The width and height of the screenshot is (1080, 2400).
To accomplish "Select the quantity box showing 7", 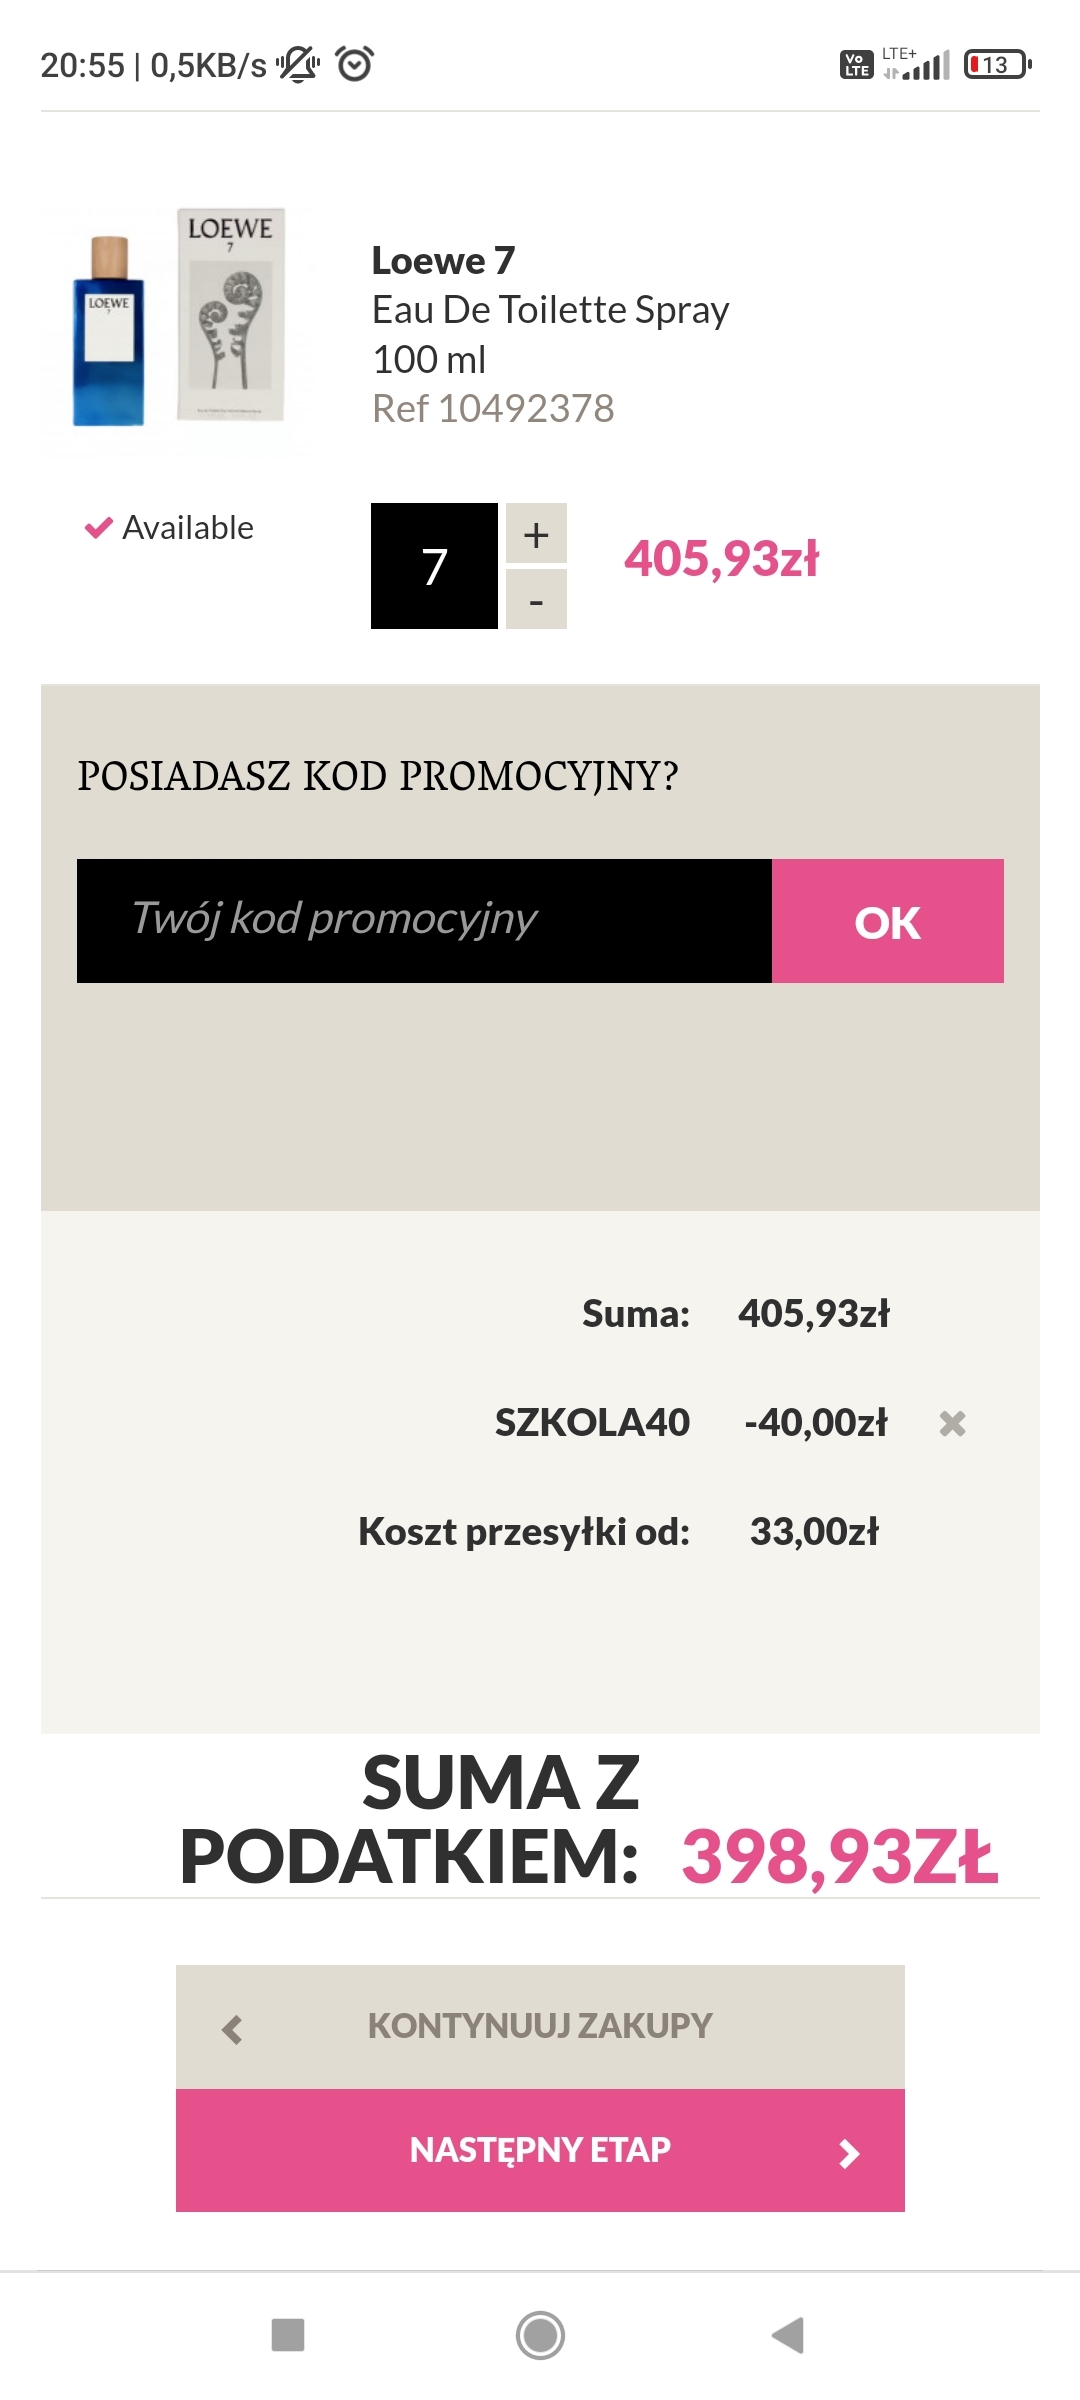I will pos(434,566).
